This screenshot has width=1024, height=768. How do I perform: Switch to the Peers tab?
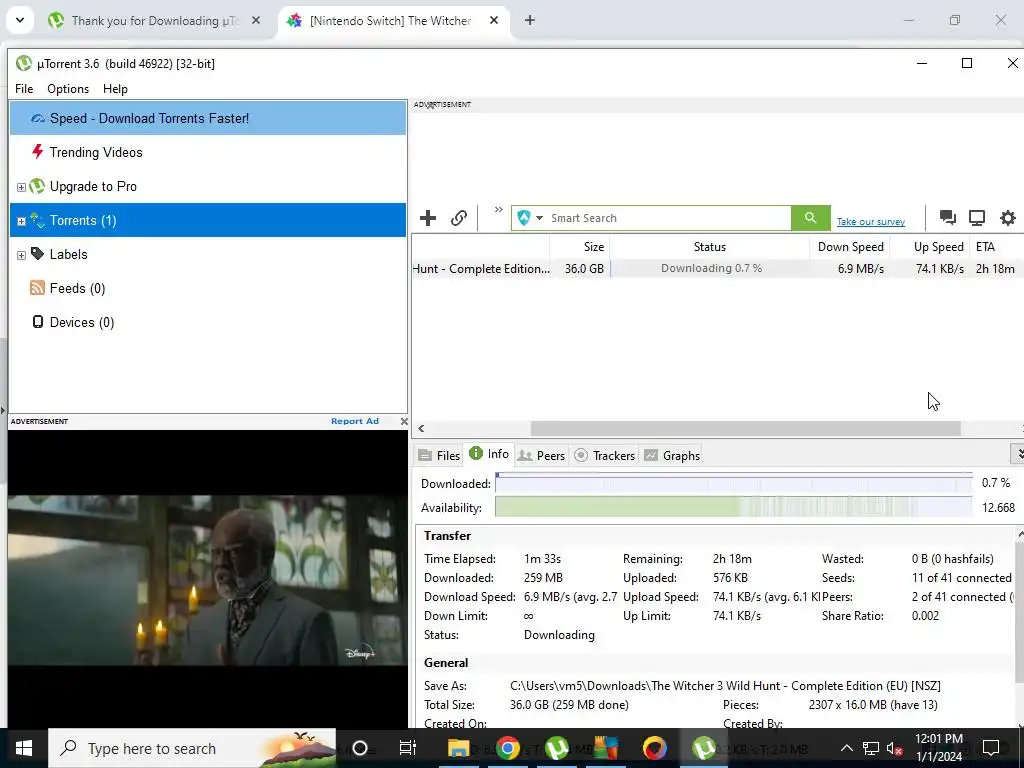pos(541,455)
